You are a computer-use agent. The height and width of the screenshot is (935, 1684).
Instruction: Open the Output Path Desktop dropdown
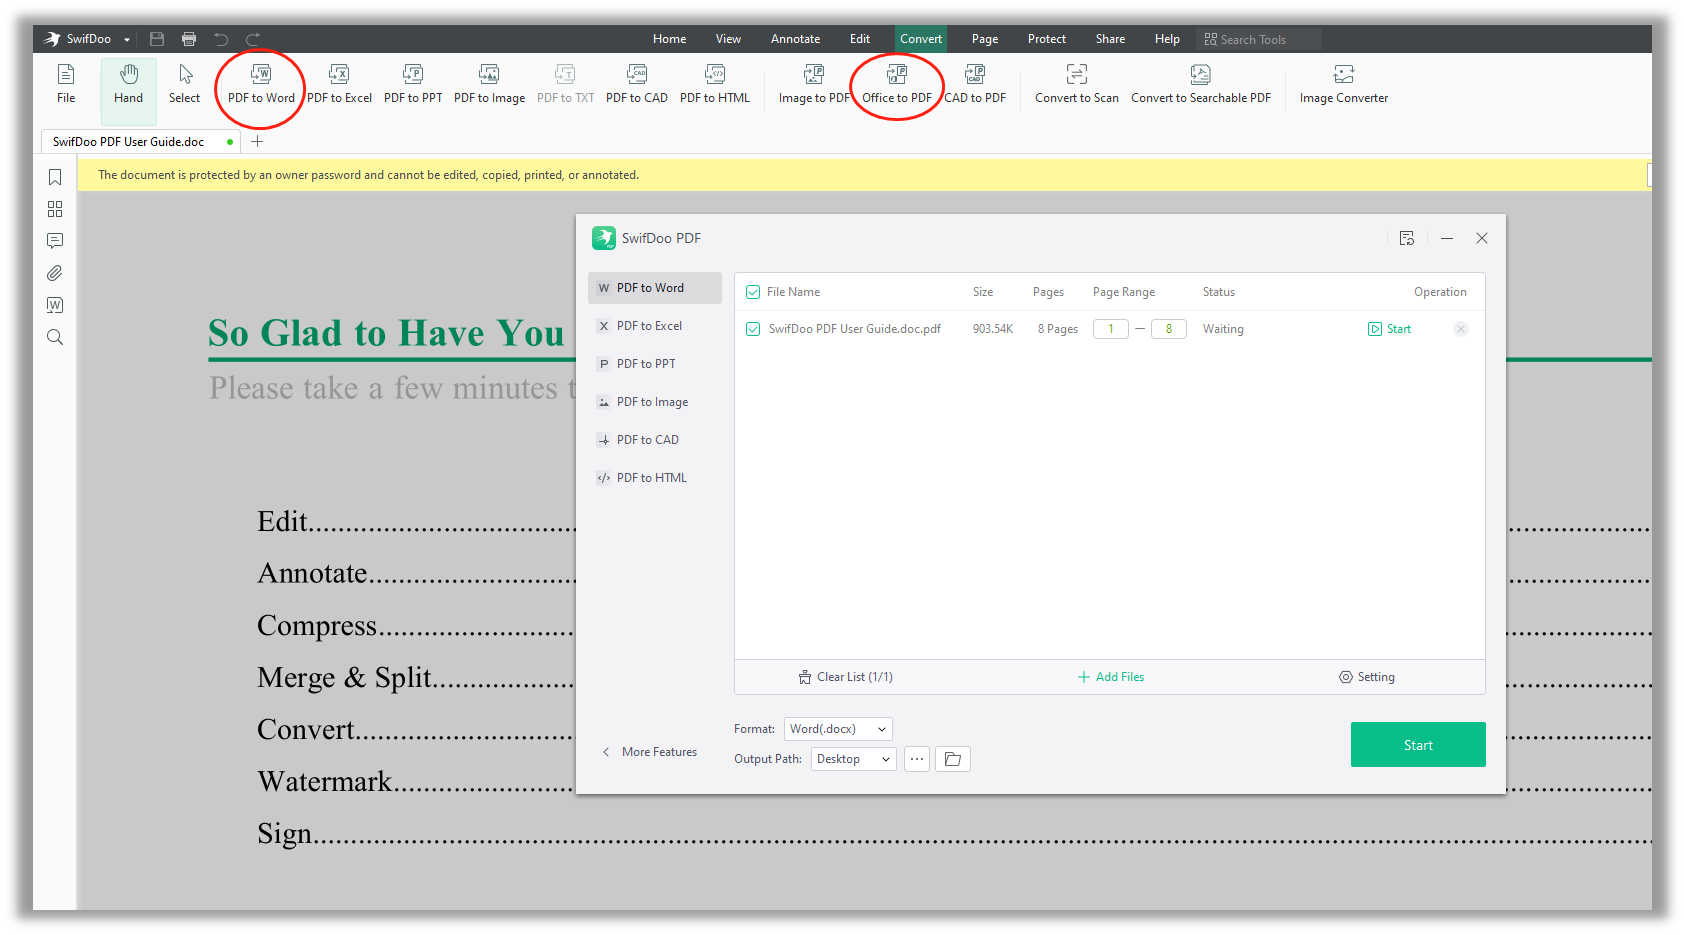pyautogui.click(x=854, y=759)
